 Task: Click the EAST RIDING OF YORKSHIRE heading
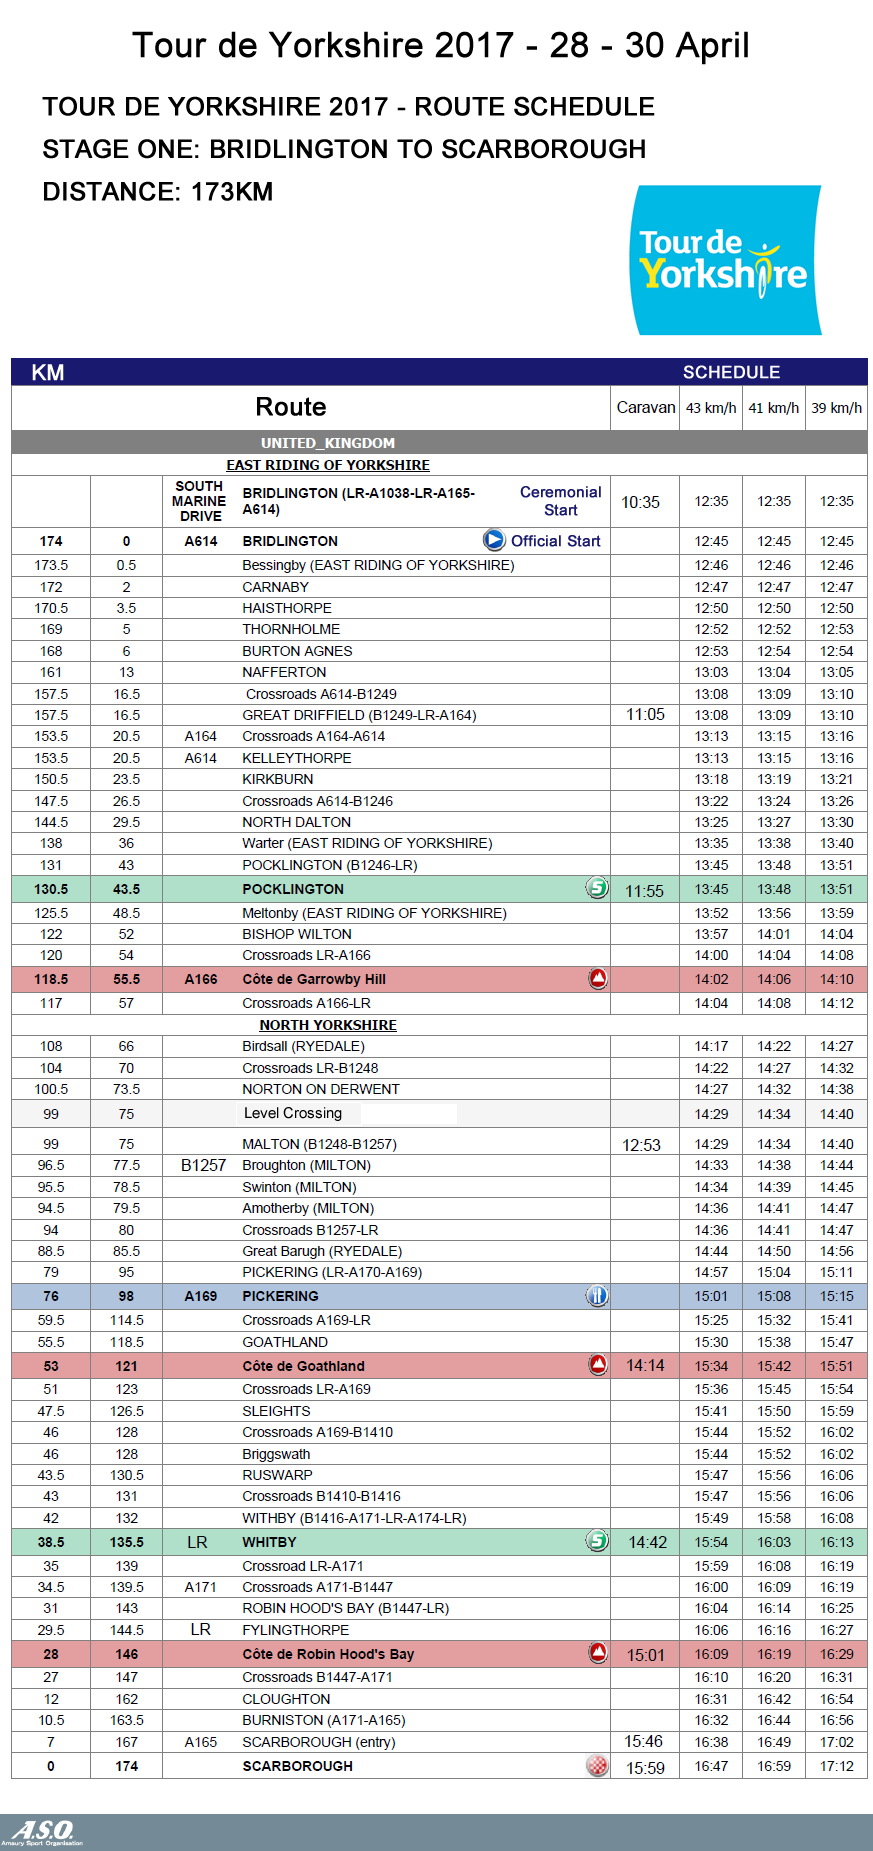[x=328, y=465]
